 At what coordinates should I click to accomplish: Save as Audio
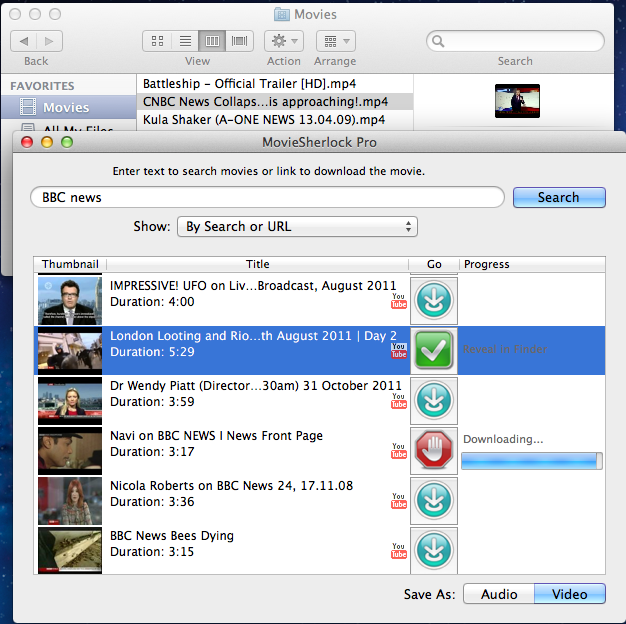point(499,594)
